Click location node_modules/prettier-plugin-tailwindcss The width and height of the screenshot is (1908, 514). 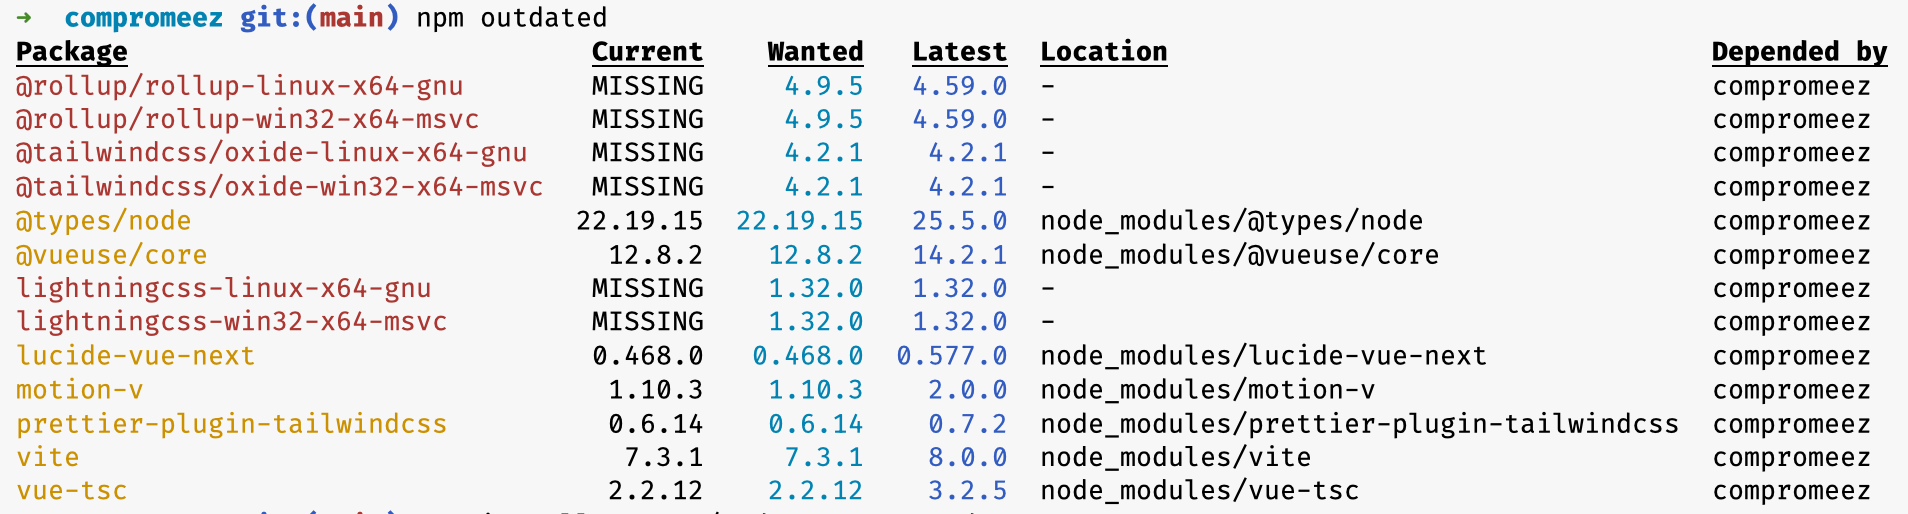(x=1359, y=424)
